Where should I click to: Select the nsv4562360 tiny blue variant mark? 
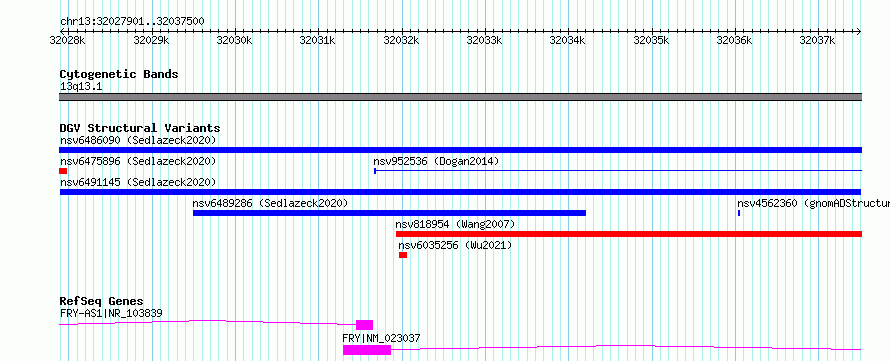[x=738, y=213]
